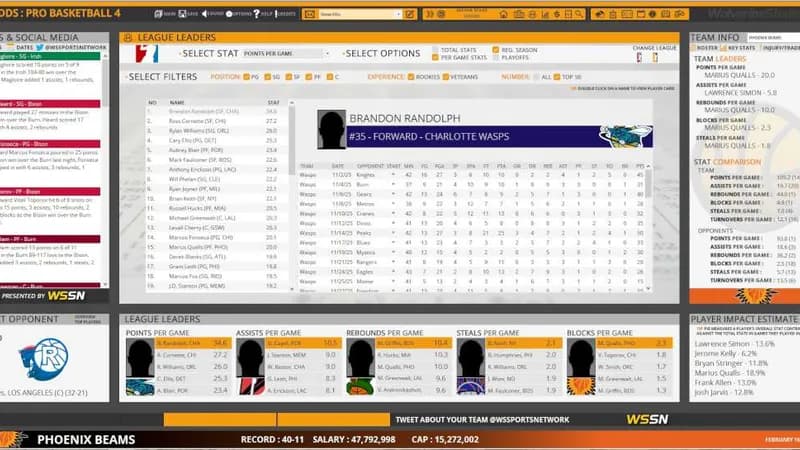Screen dimensions: 800x450
Task: Click the Sound menu item
Action: pos(212,14)
